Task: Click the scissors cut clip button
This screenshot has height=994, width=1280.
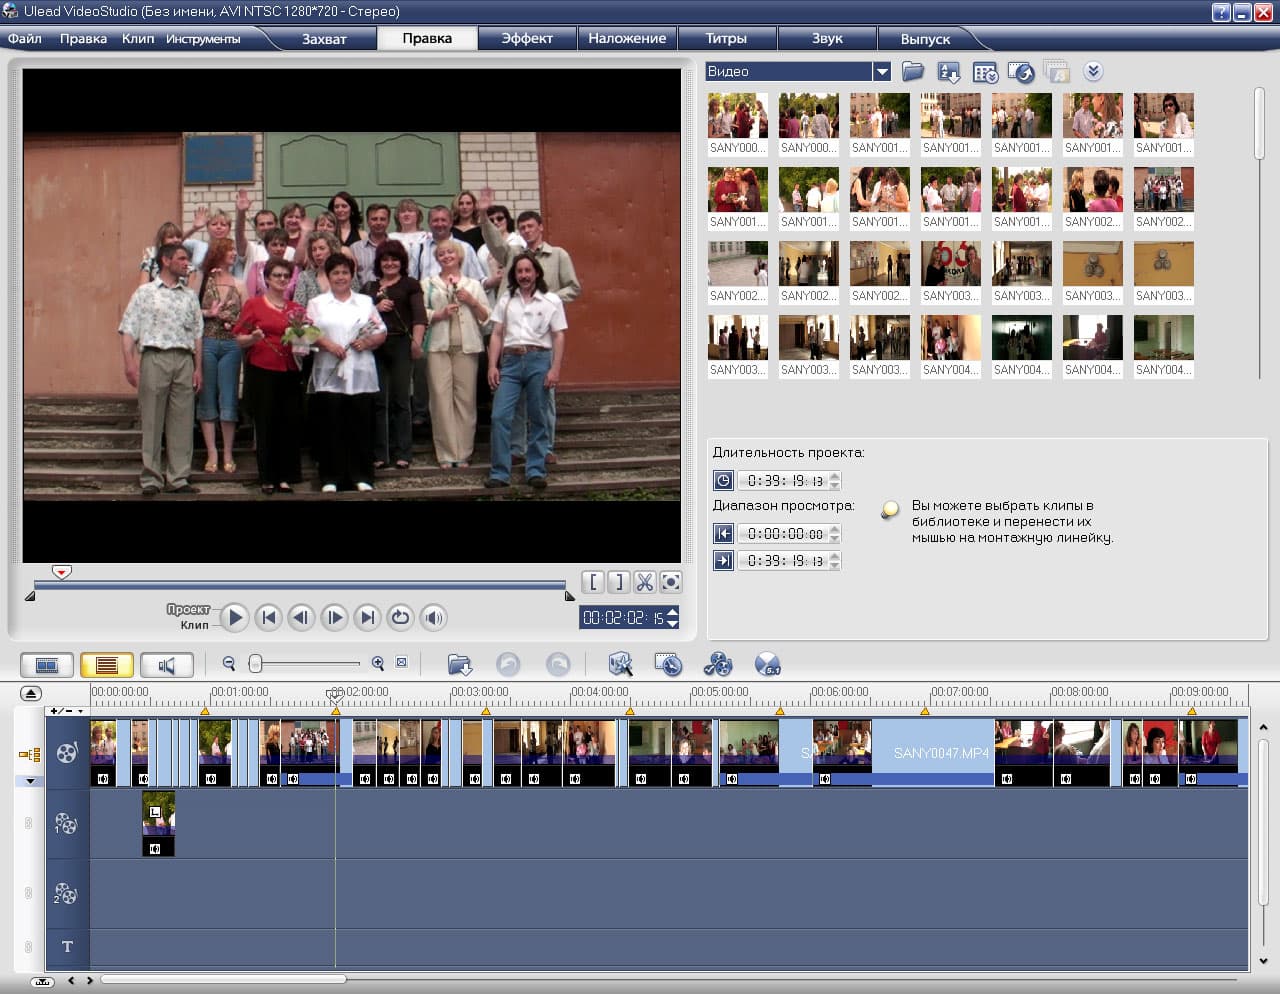Action: (645, 582)
